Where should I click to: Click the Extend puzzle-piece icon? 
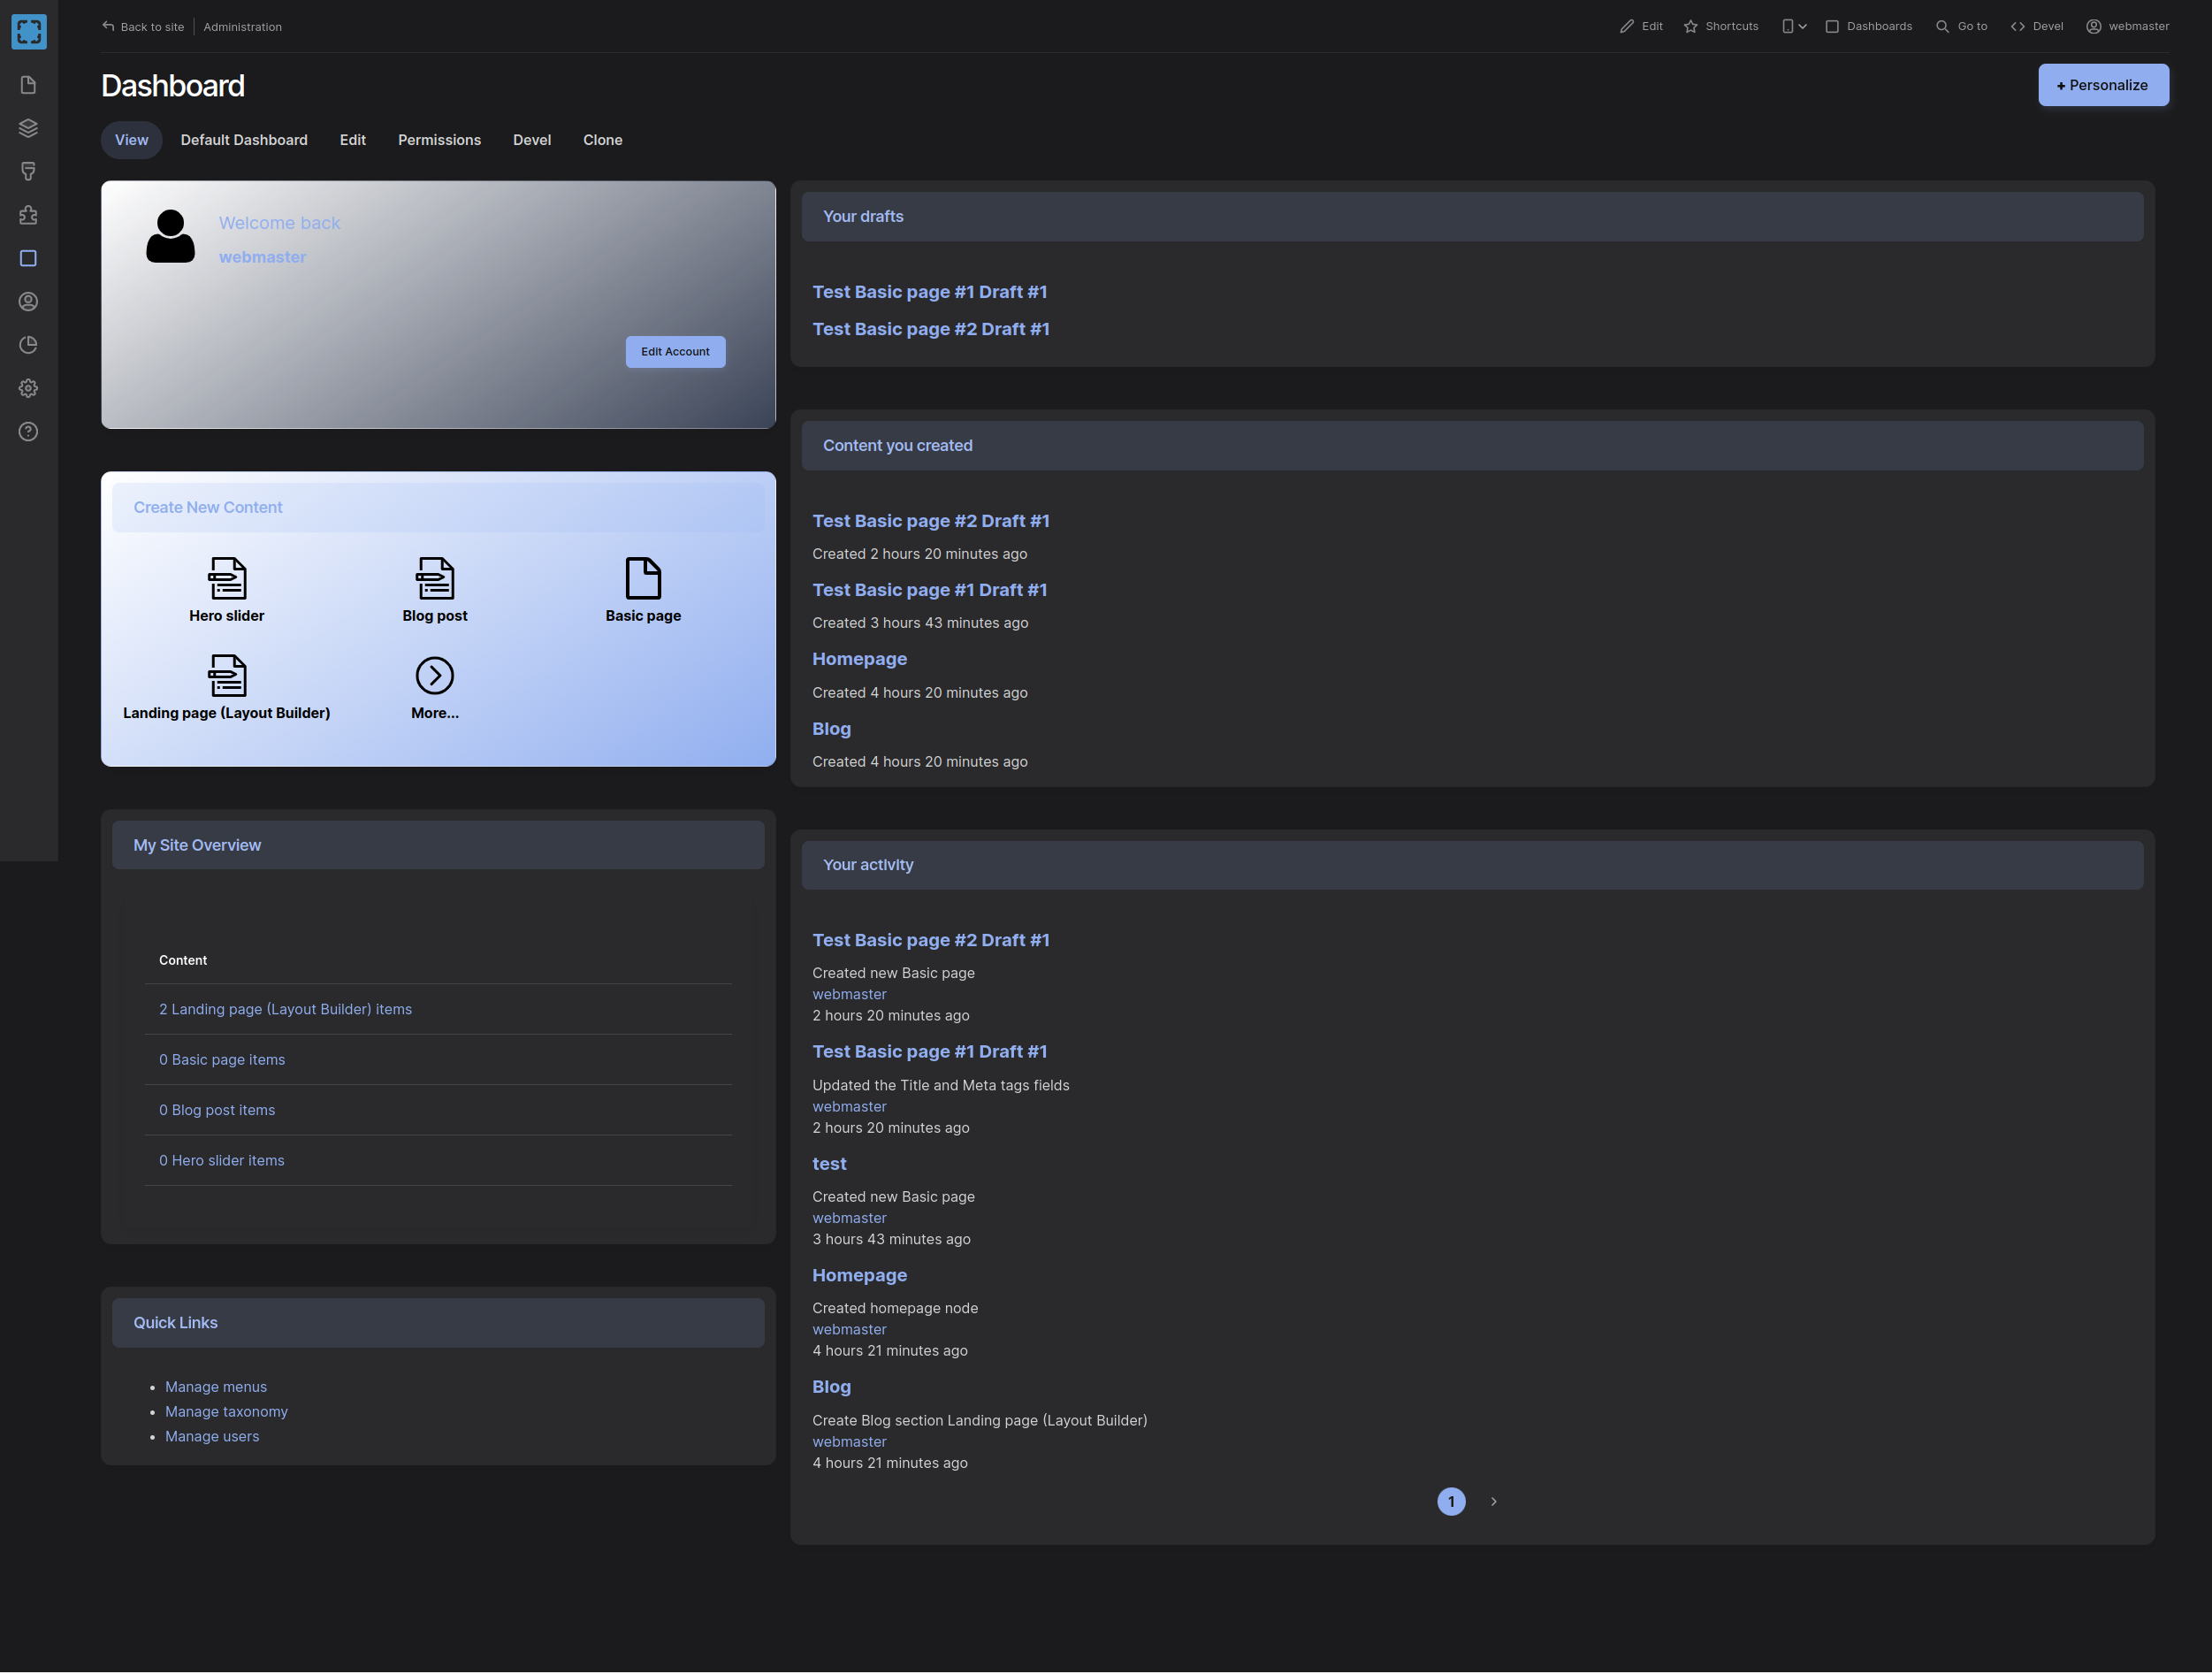(28, 215)
